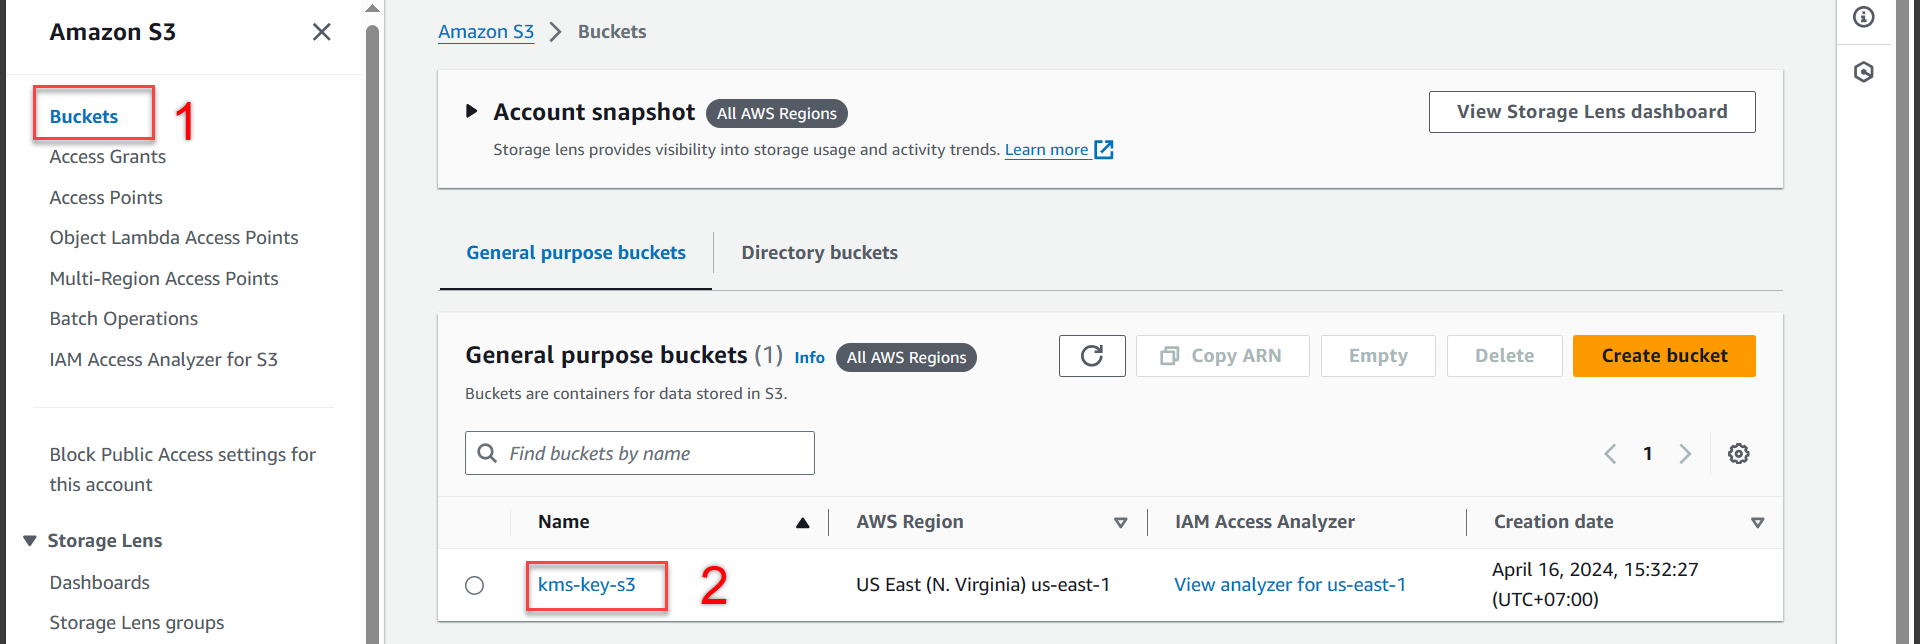Screen dimensions: 1920x644
Task: Open Creation date column sort dropdown
Action: click(x=1757, y=523)
